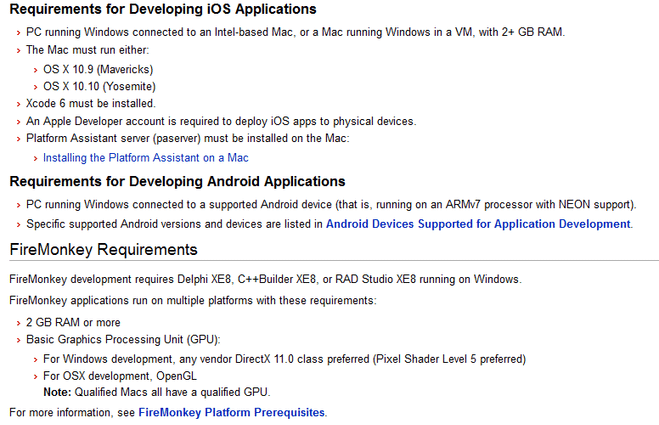Open 'Android Devices Supported for Application Development' link
This screenshot has height=425, width=659.
click(x=478, y=224)
